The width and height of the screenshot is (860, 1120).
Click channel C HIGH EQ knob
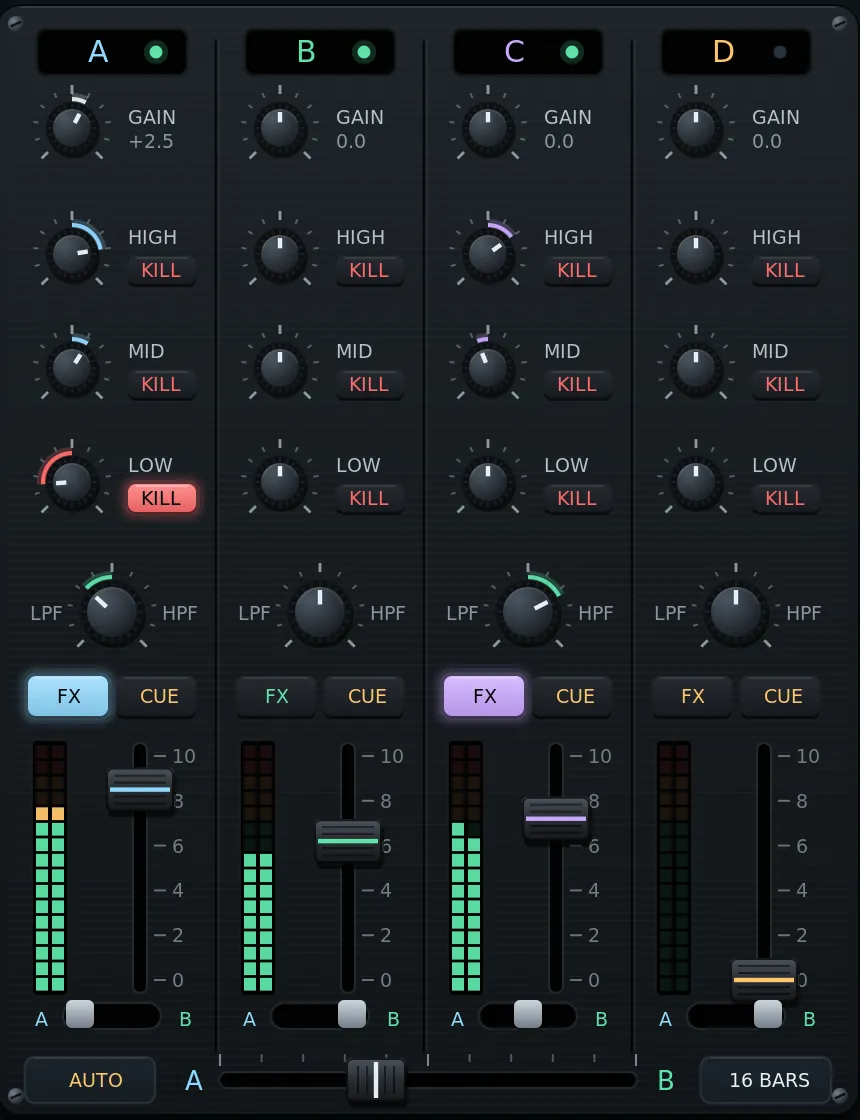click(488, 254)
